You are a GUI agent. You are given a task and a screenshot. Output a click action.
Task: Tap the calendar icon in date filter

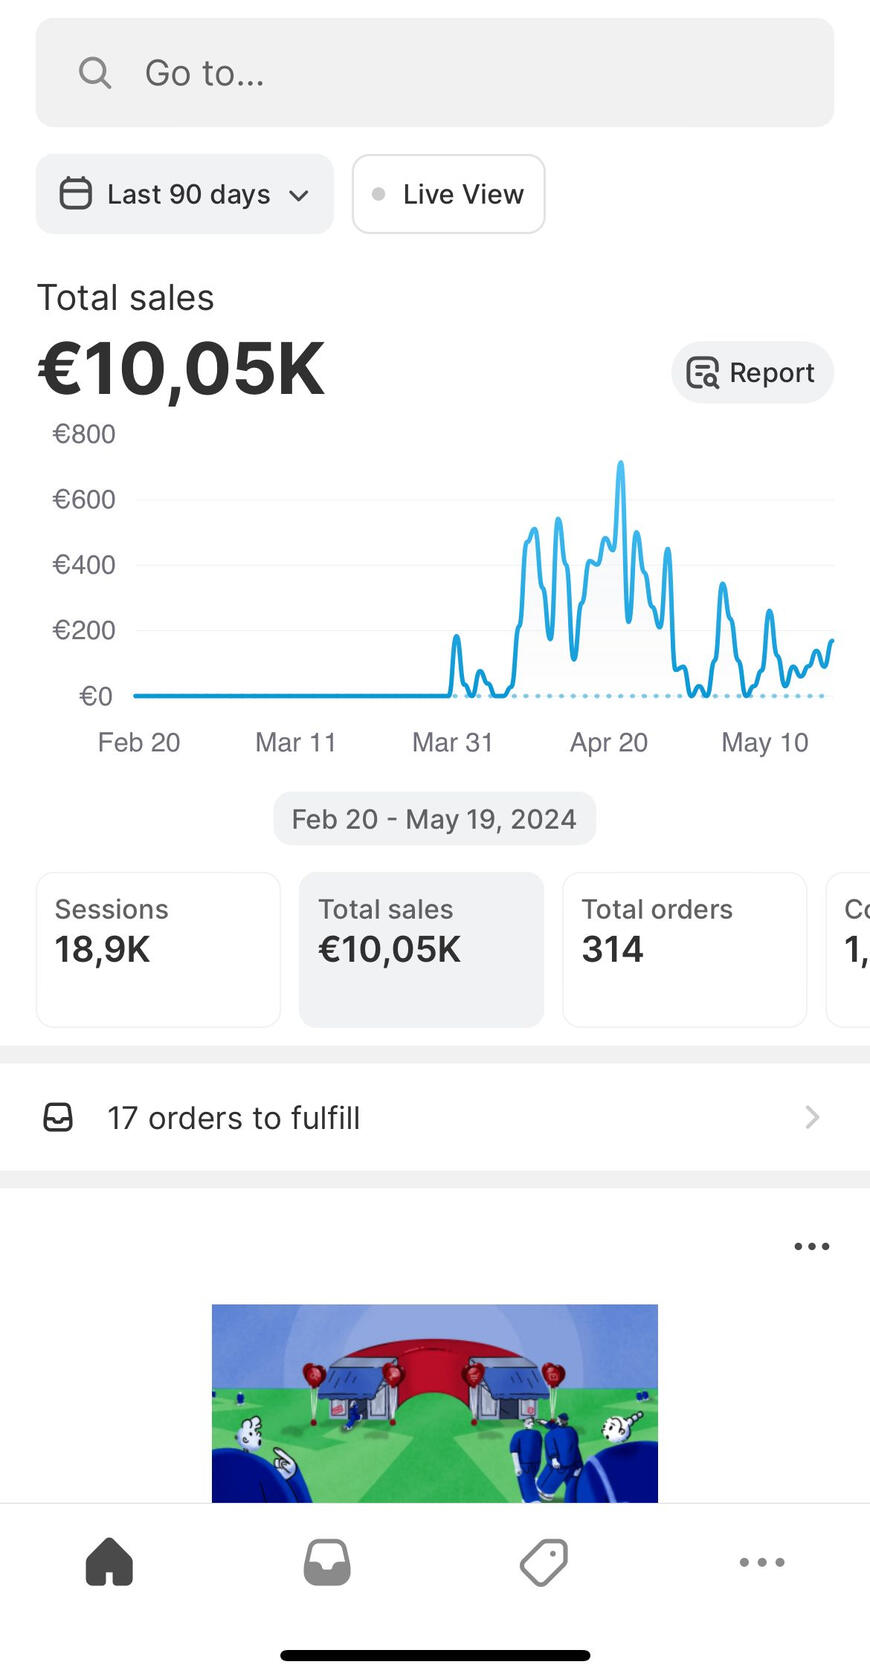tap(76, 193)
